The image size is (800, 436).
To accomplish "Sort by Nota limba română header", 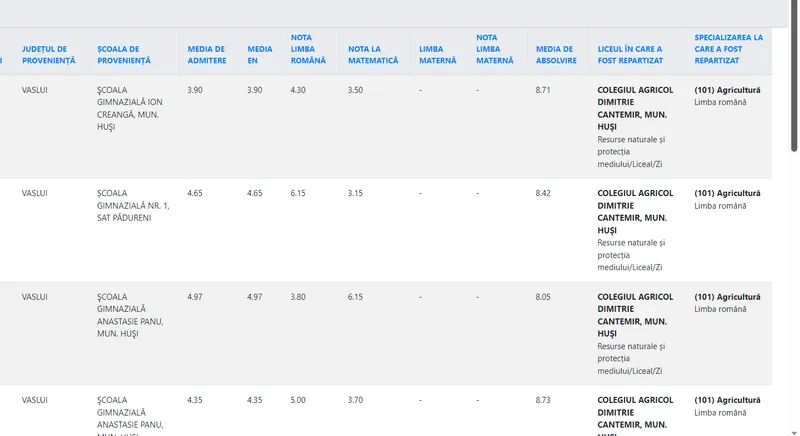I will [x=308, y=49].
